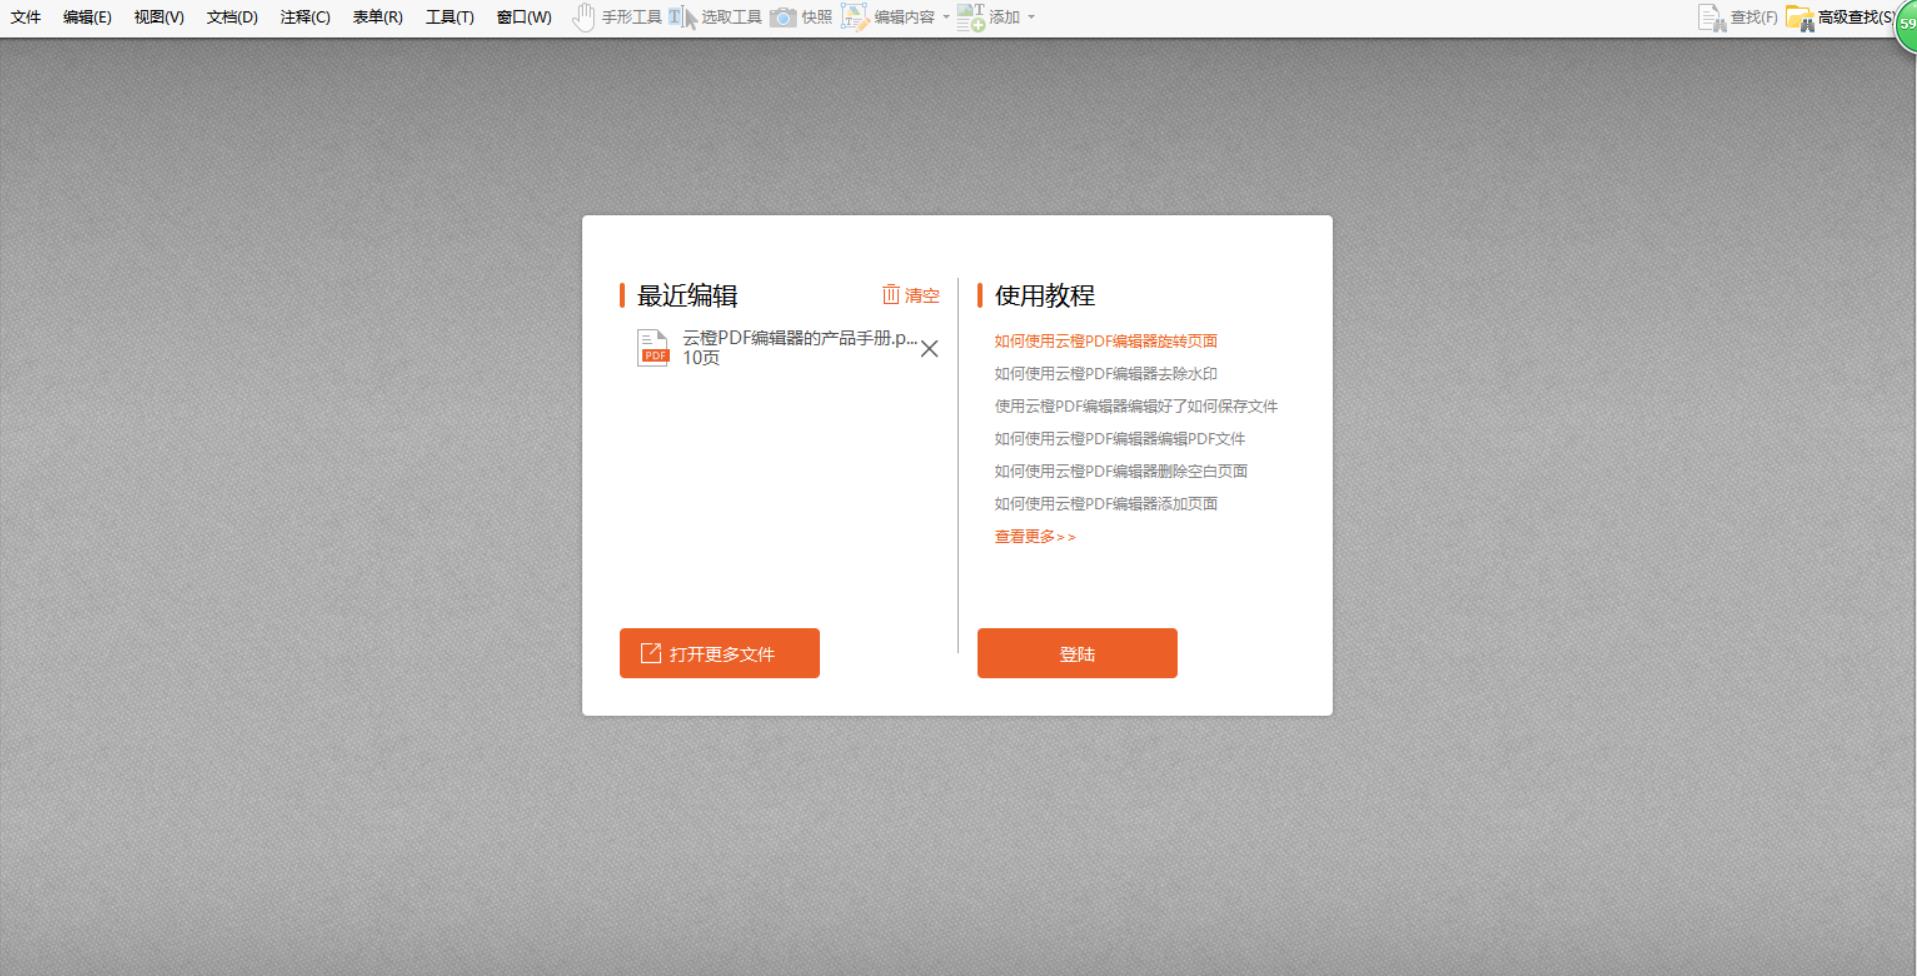Image resolution: width=1917 pixels, height=976 pixels.
Task: Open tutorial 如何使用云橙PDF编辑器去除水印
Action: click(1106, 374)
